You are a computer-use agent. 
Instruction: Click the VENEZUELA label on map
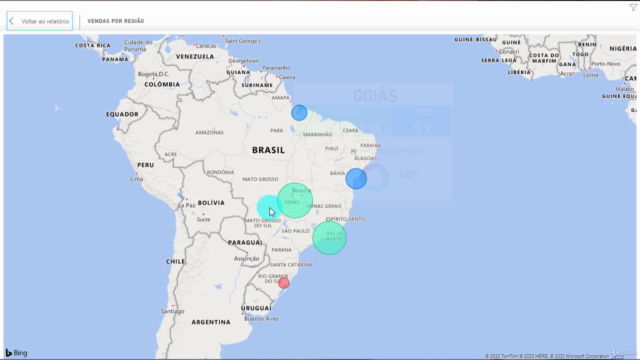195,56
